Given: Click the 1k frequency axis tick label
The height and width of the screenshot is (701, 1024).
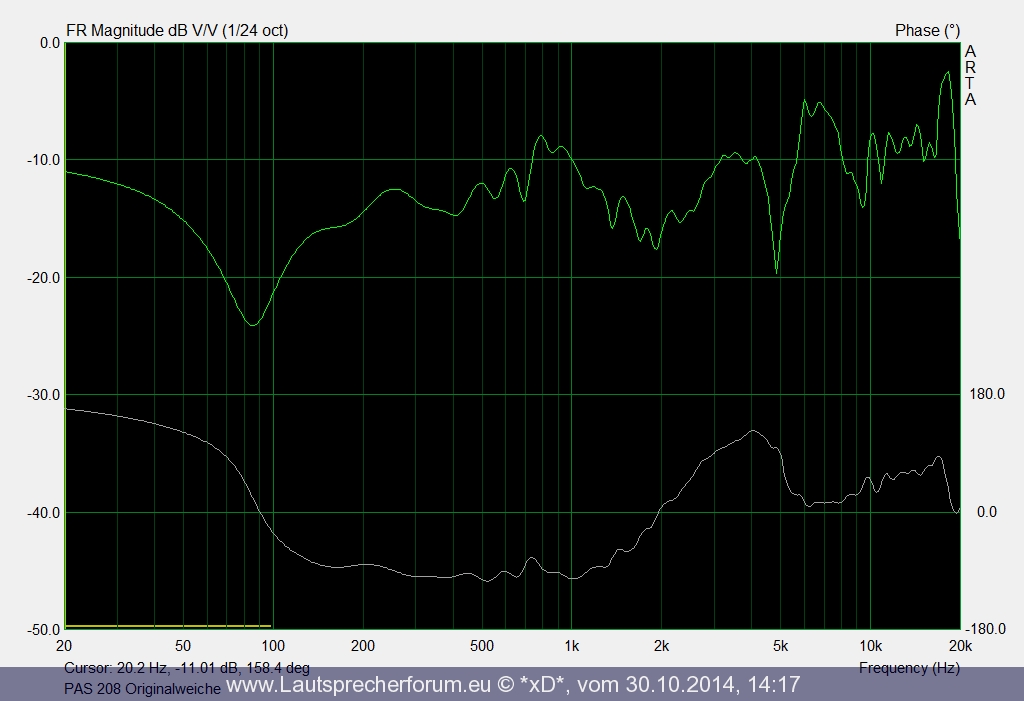Looking at the screenshot, I should tap(571, 645).
